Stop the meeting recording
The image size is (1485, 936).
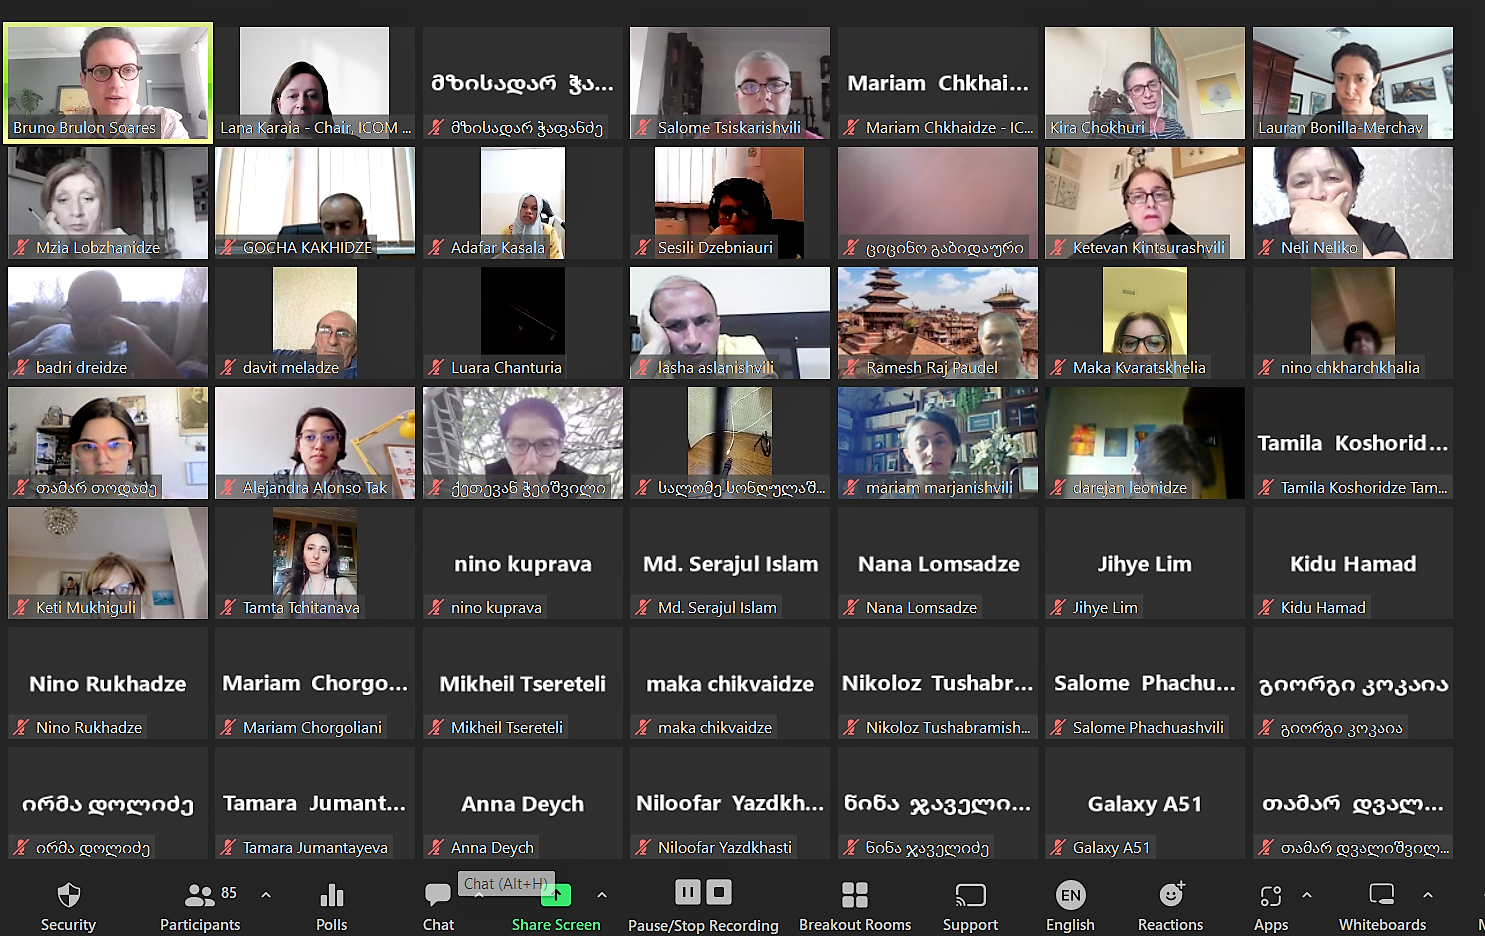tap(720, 892)
